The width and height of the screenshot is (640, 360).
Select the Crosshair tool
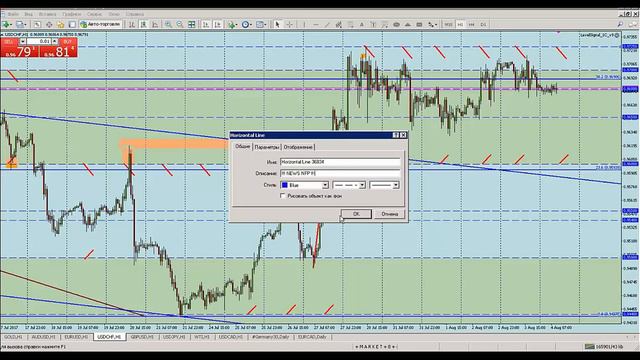[x=289, y=24]
